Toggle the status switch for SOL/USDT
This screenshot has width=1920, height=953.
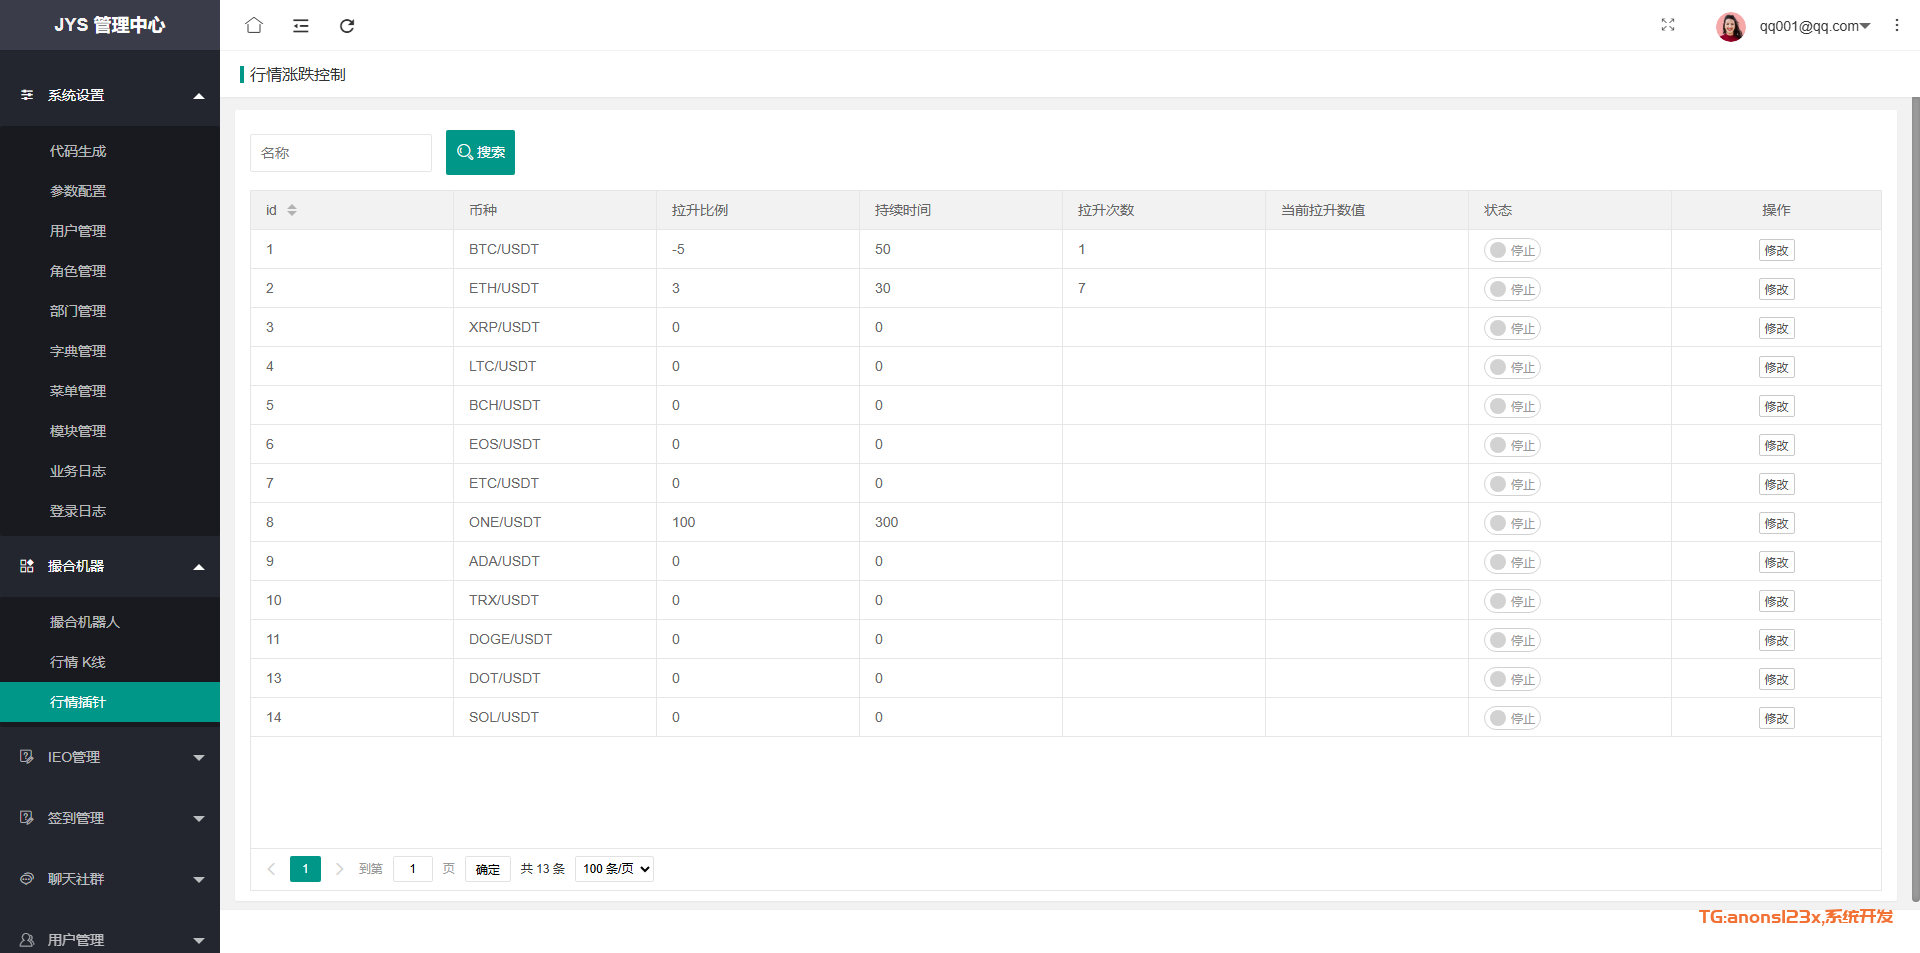click(1511, 718)
